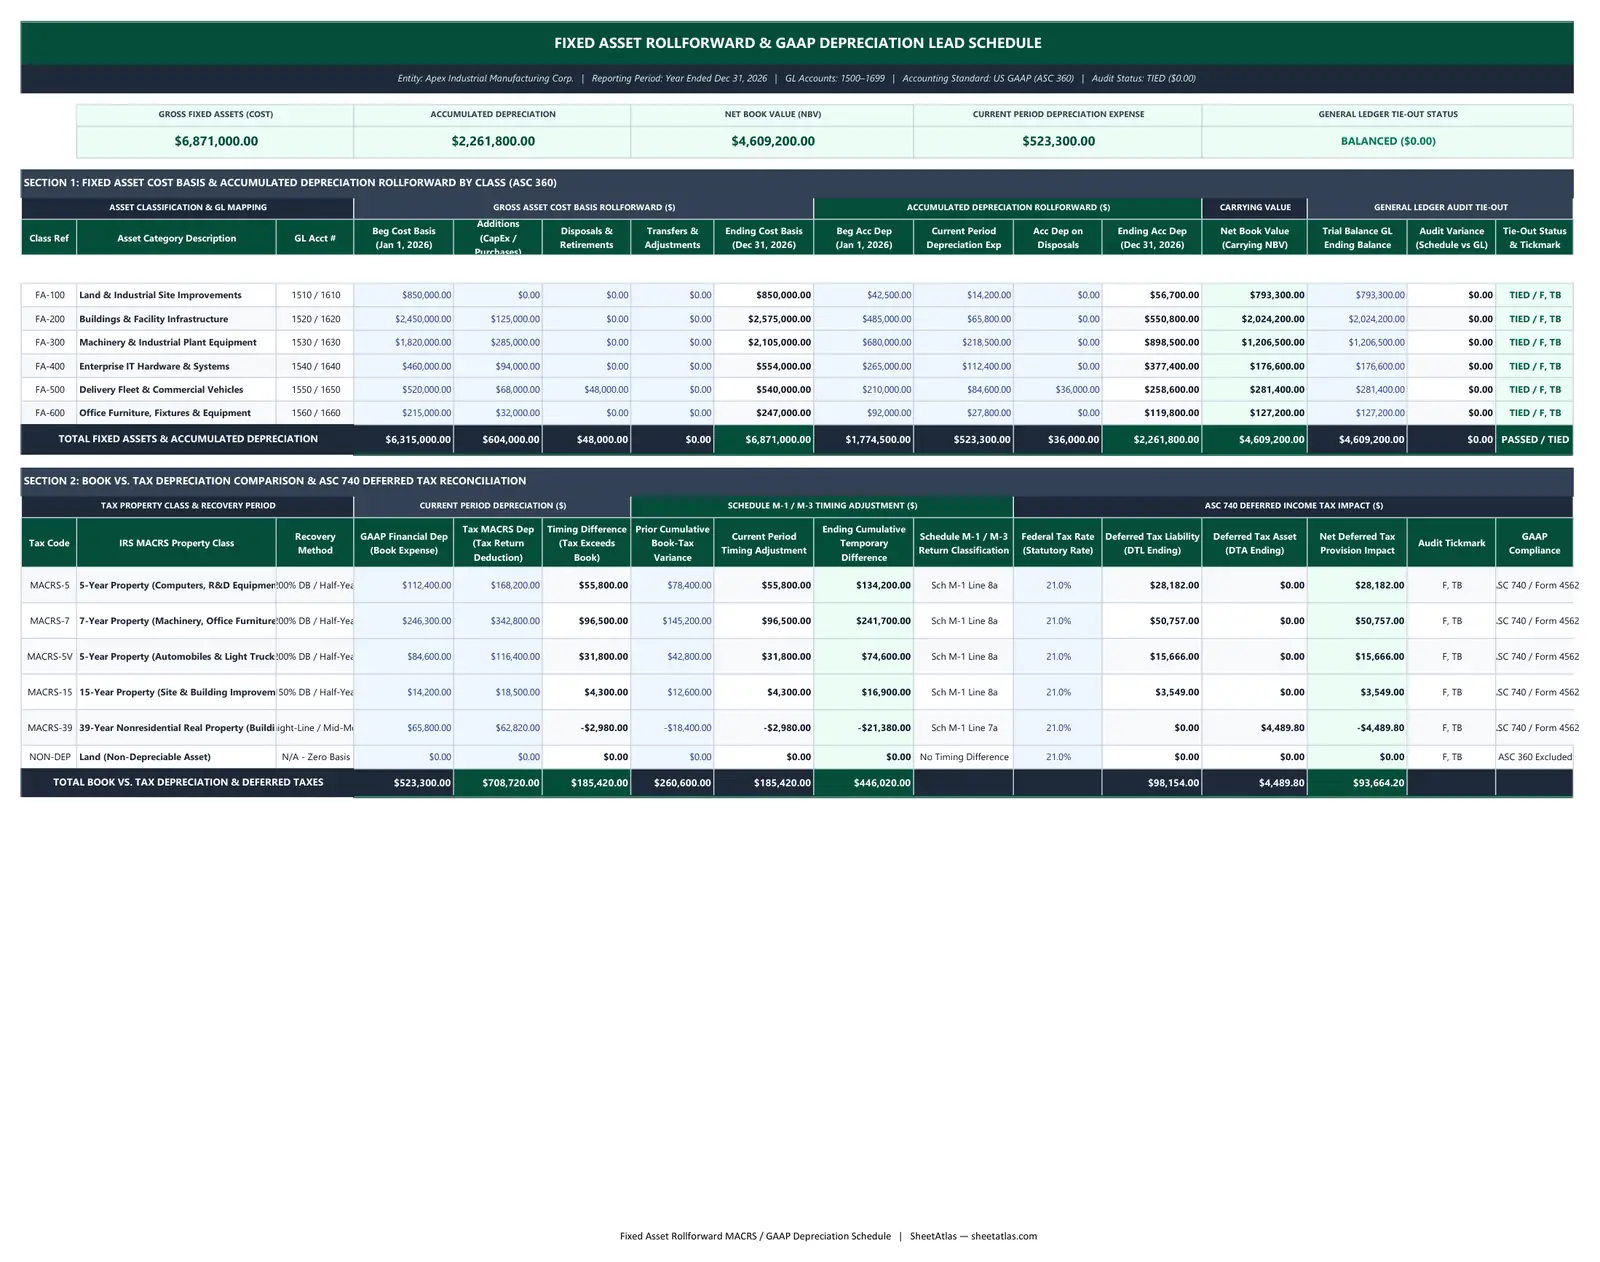Click the total deferred tax liability $98,154.00
This screenshot has width=1600, height=1262.
(x=1152, y=783)
